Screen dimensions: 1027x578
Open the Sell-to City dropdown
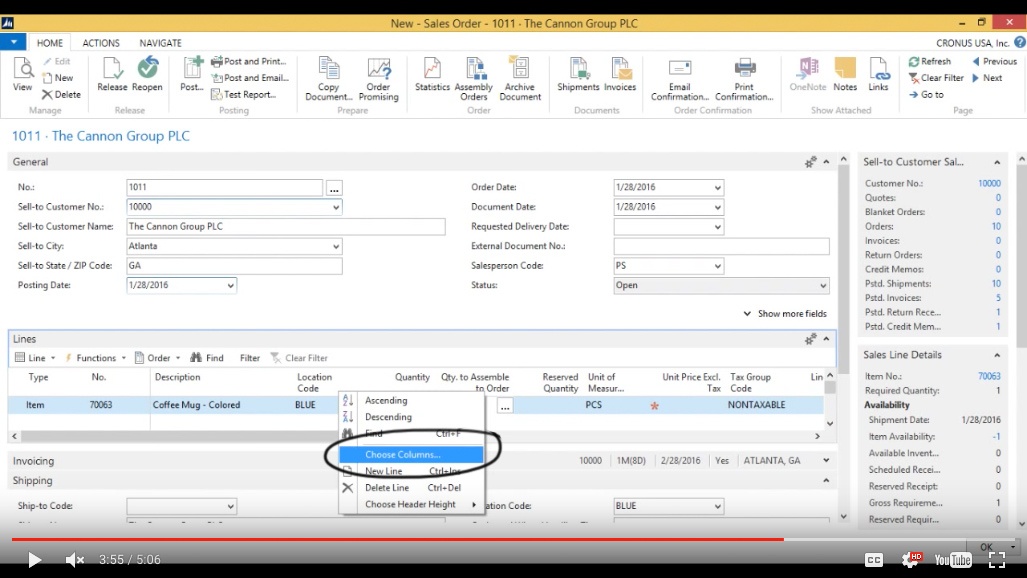[335, 246]
